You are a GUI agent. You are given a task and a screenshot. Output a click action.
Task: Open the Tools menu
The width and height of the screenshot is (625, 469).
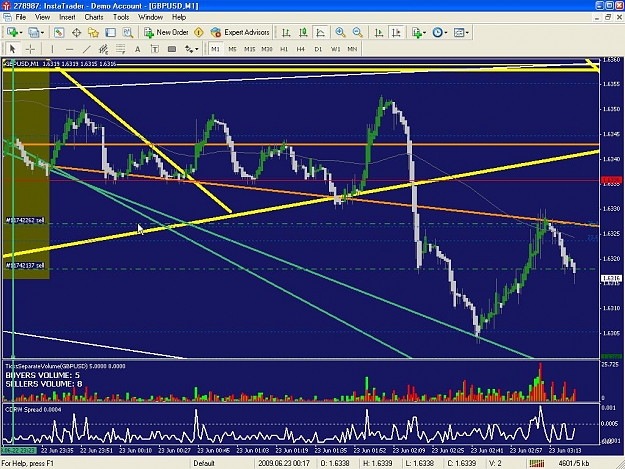[121, 17]
